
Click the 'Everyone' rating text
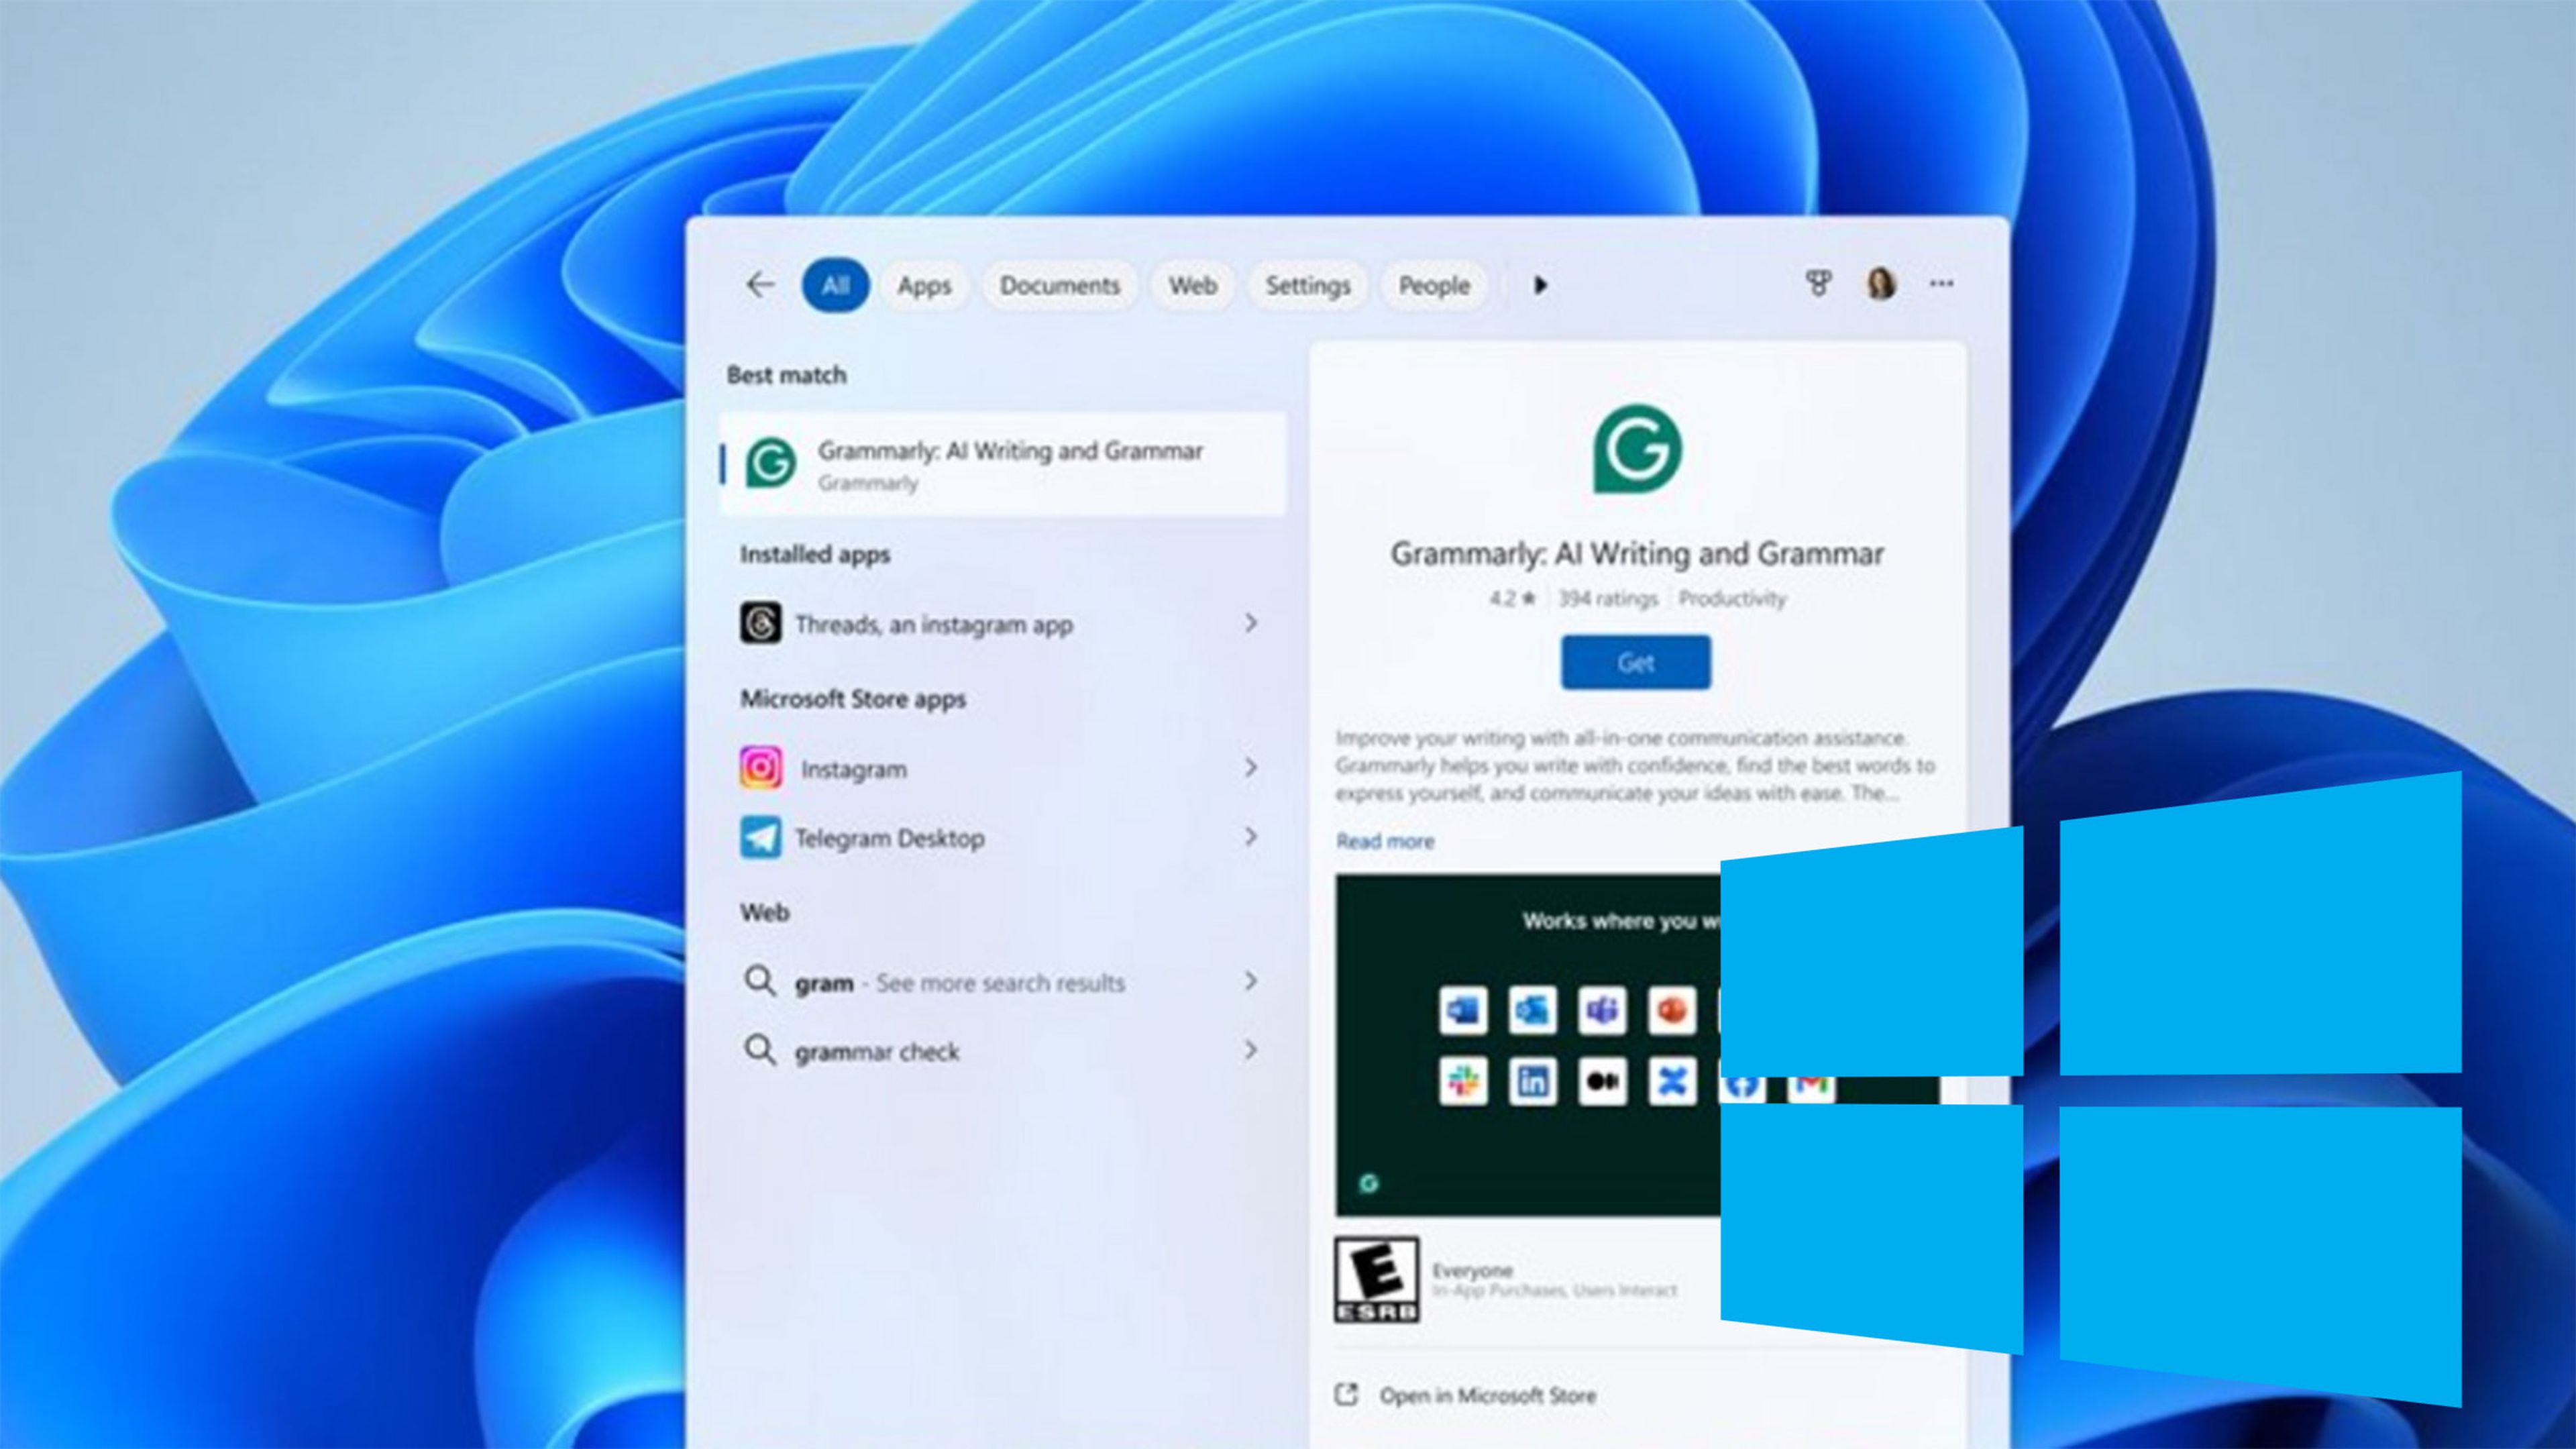coord(1472,1270)
